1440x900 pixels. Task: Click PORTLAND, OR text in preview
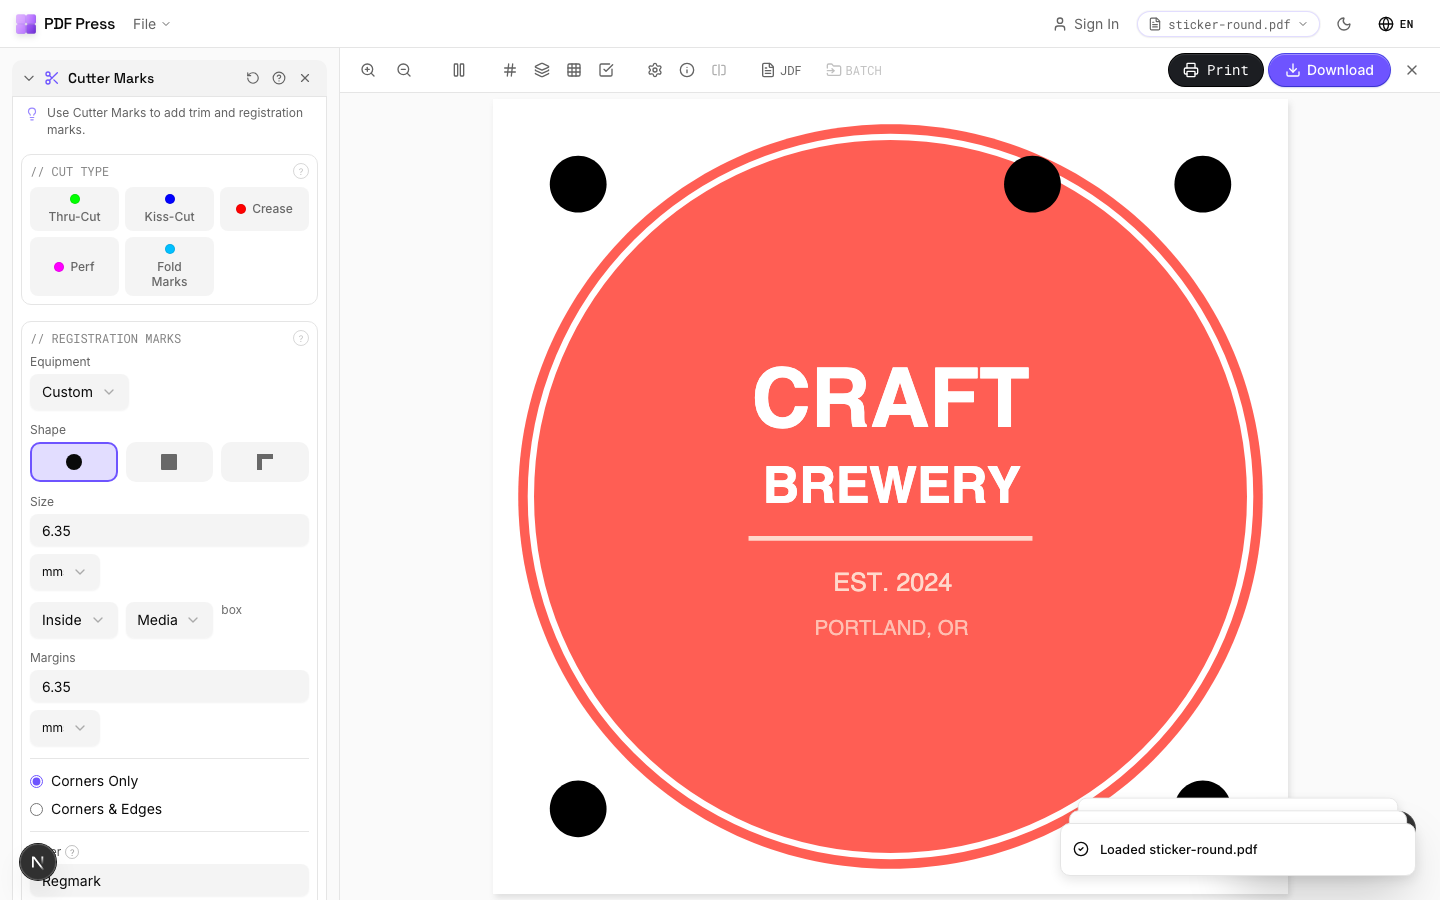tap(891, 628)
